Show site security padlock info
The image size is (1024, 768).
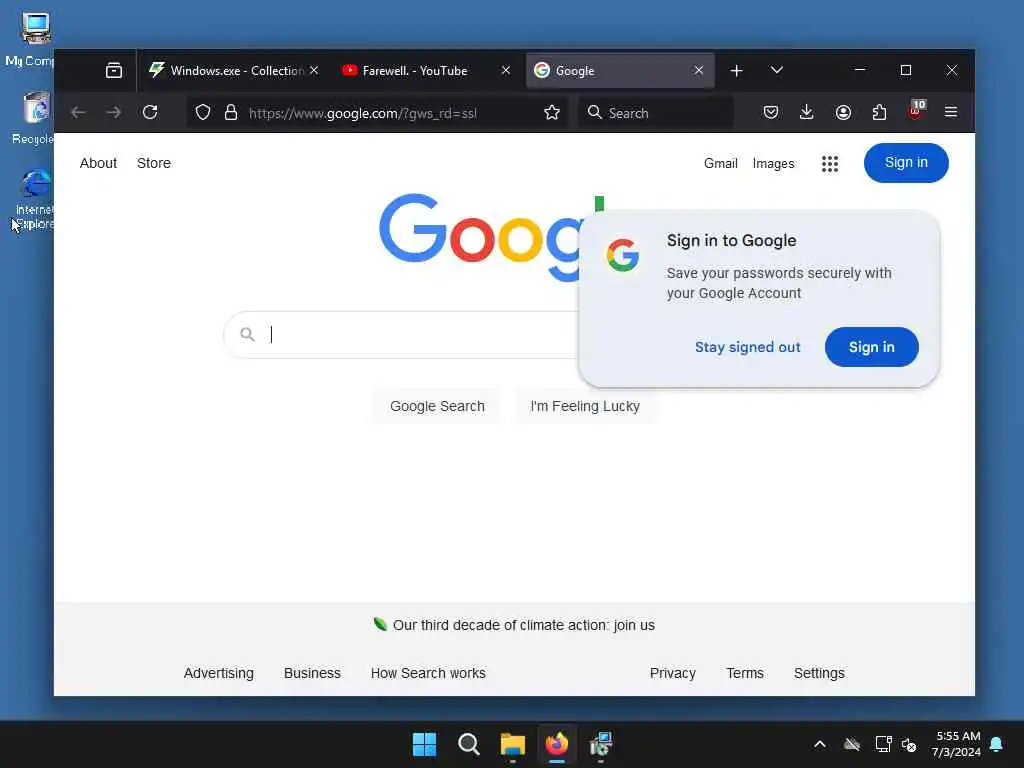click(231, 112)
